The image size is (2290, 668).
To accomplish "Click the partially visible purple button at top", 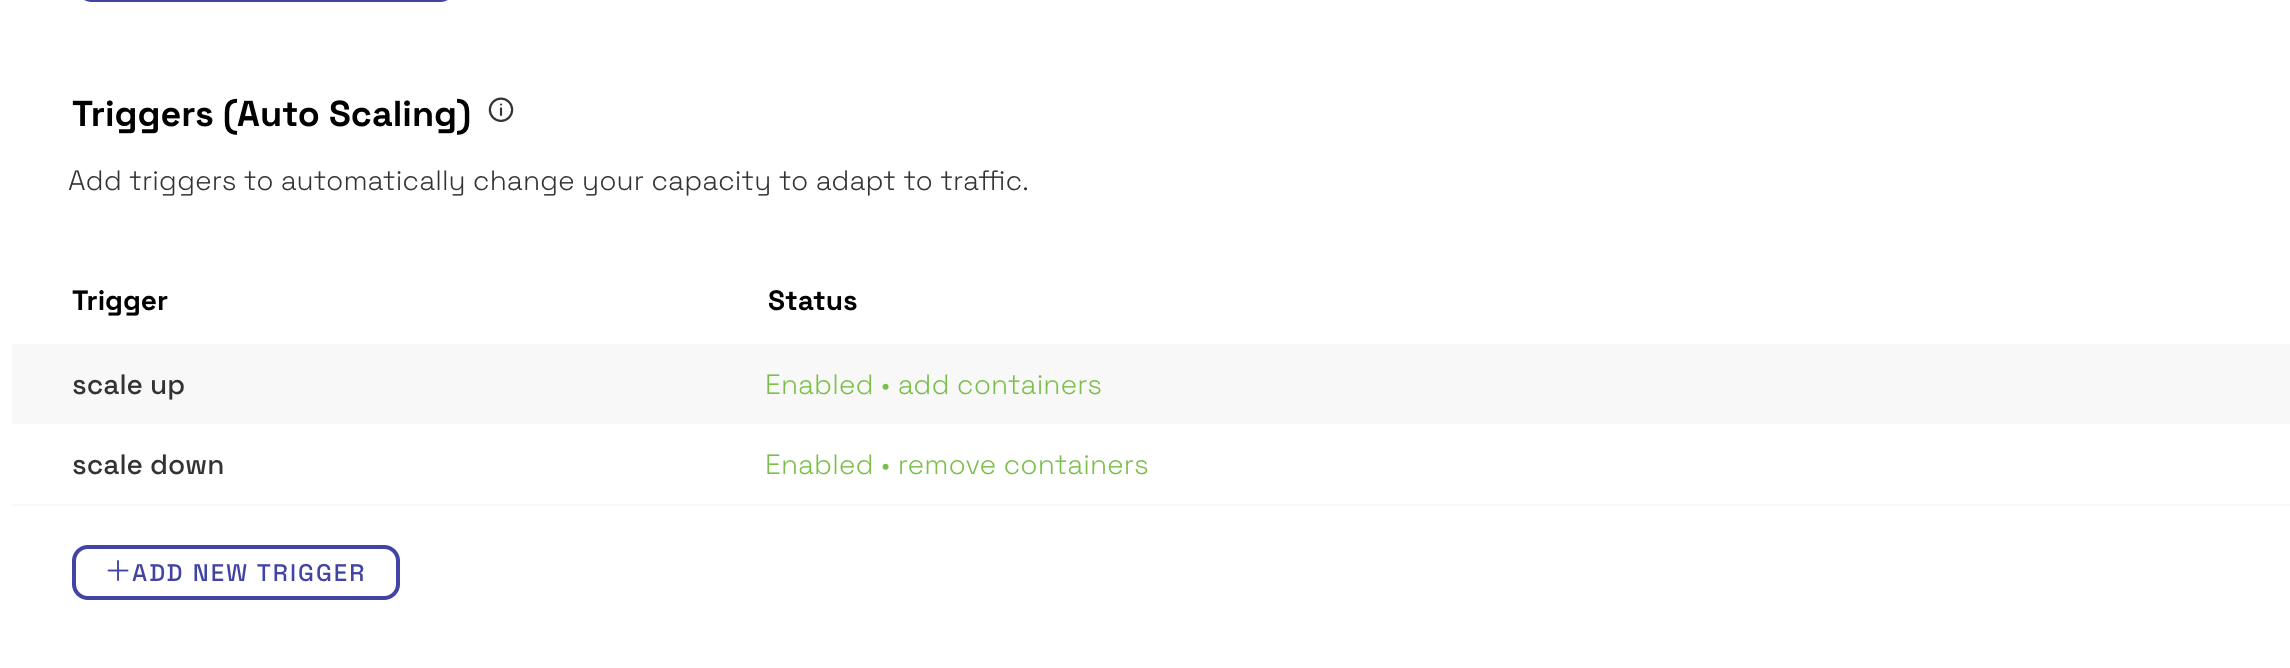I will click(265, 1).
